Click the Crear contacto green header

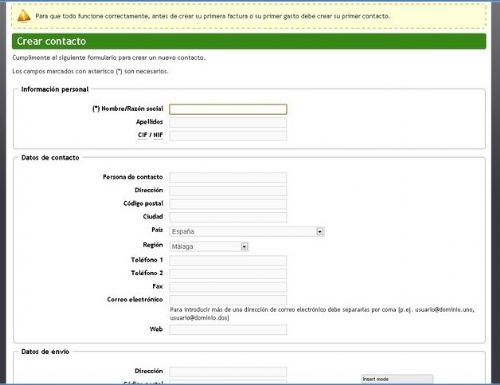click(249, 41)
